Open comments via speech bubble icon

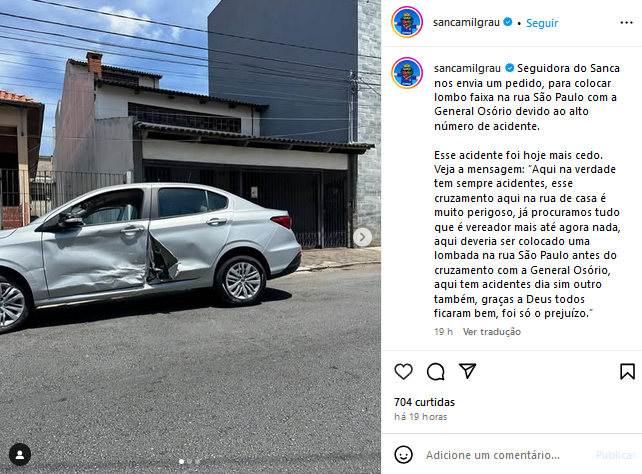435,372
